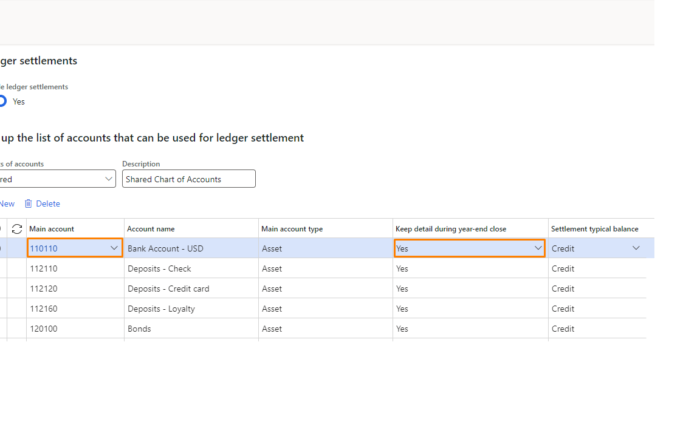This screenshot has width=700, height=441.
Task: Expand the Keep detail Yes dropdown
Action: point(538,248)
